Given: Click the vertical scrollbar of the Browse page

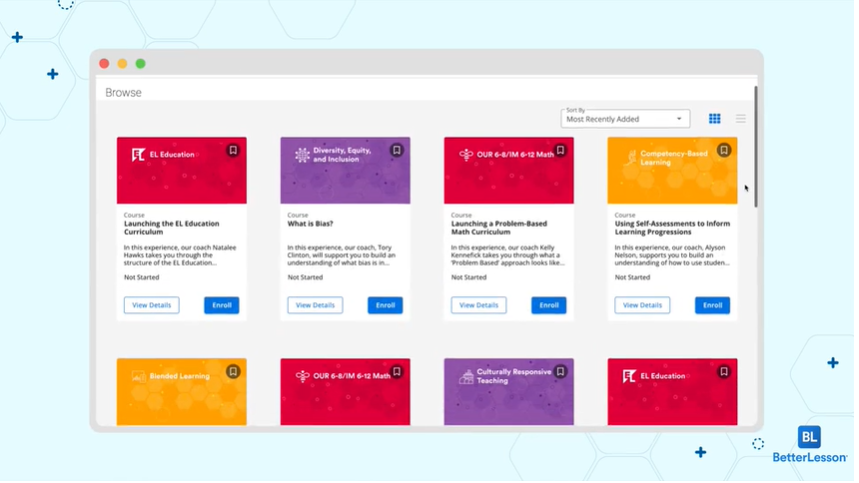Looking at the screenshot, I should click(760, 148).
